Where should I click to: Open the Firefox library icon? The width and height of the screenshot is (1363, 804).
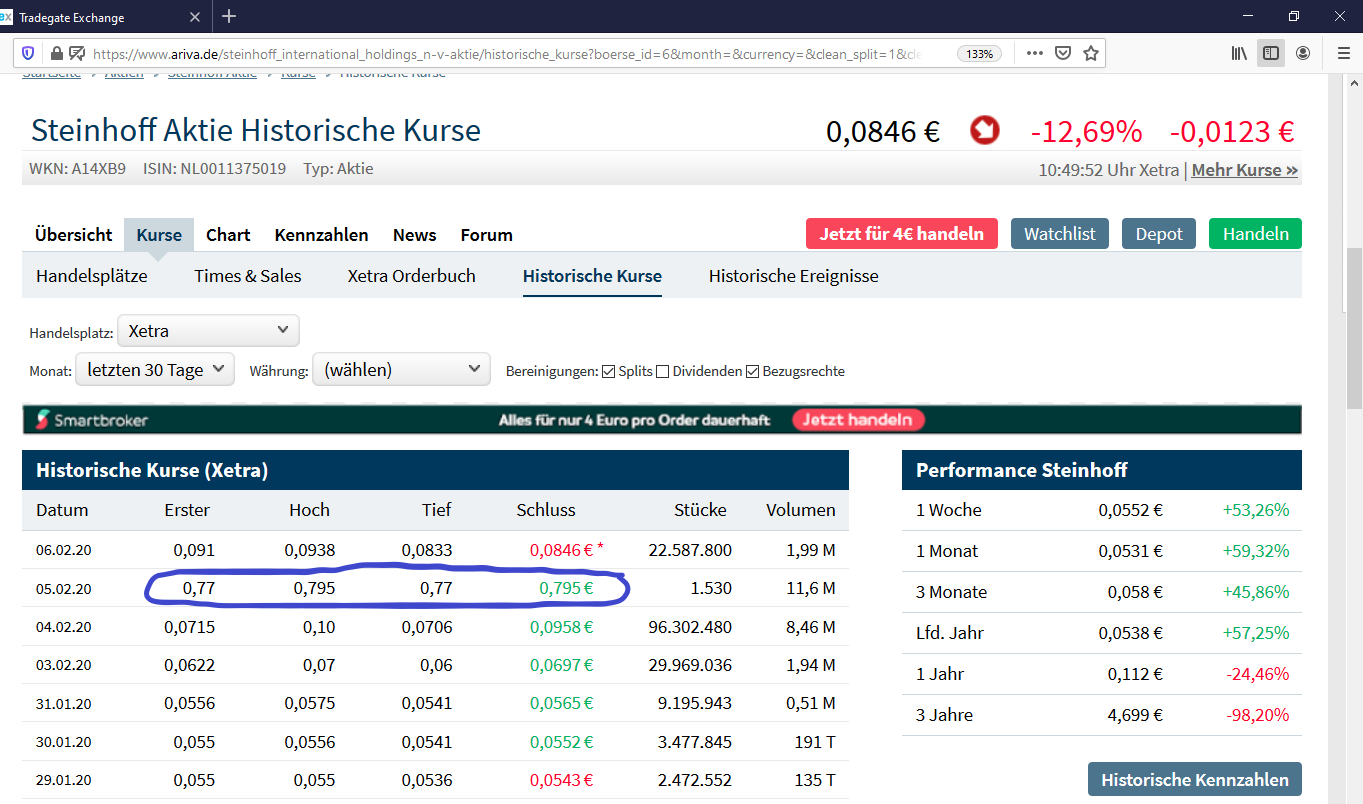[x=1239, y=53]
